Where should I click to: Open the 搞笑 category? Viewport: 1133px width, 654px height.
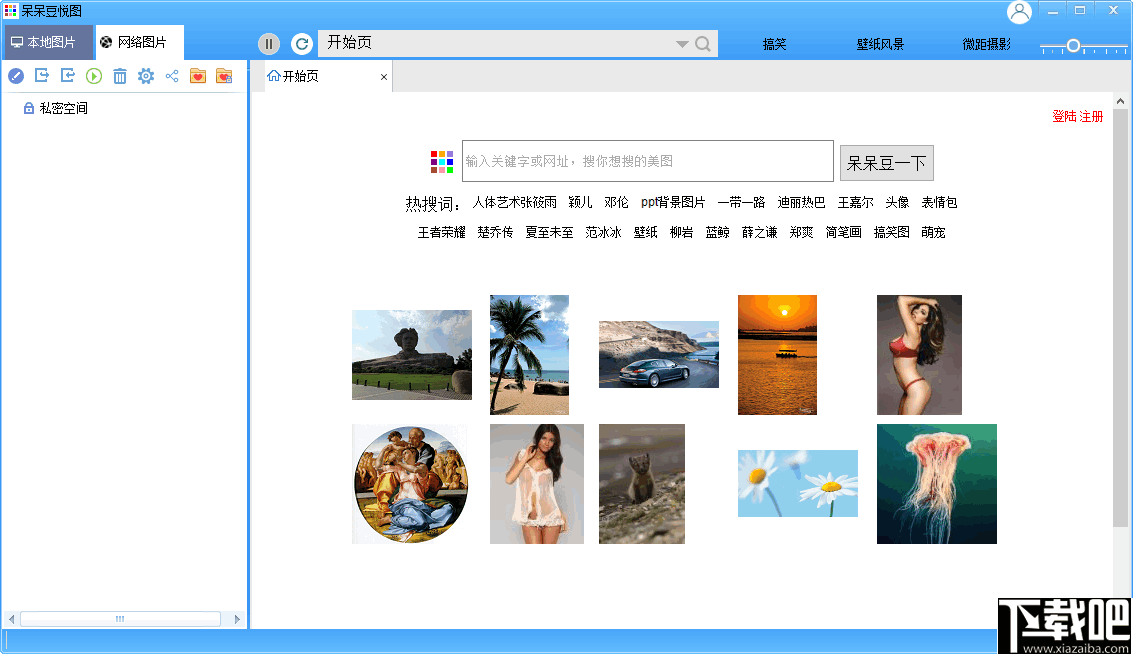[x=775, y=44]
